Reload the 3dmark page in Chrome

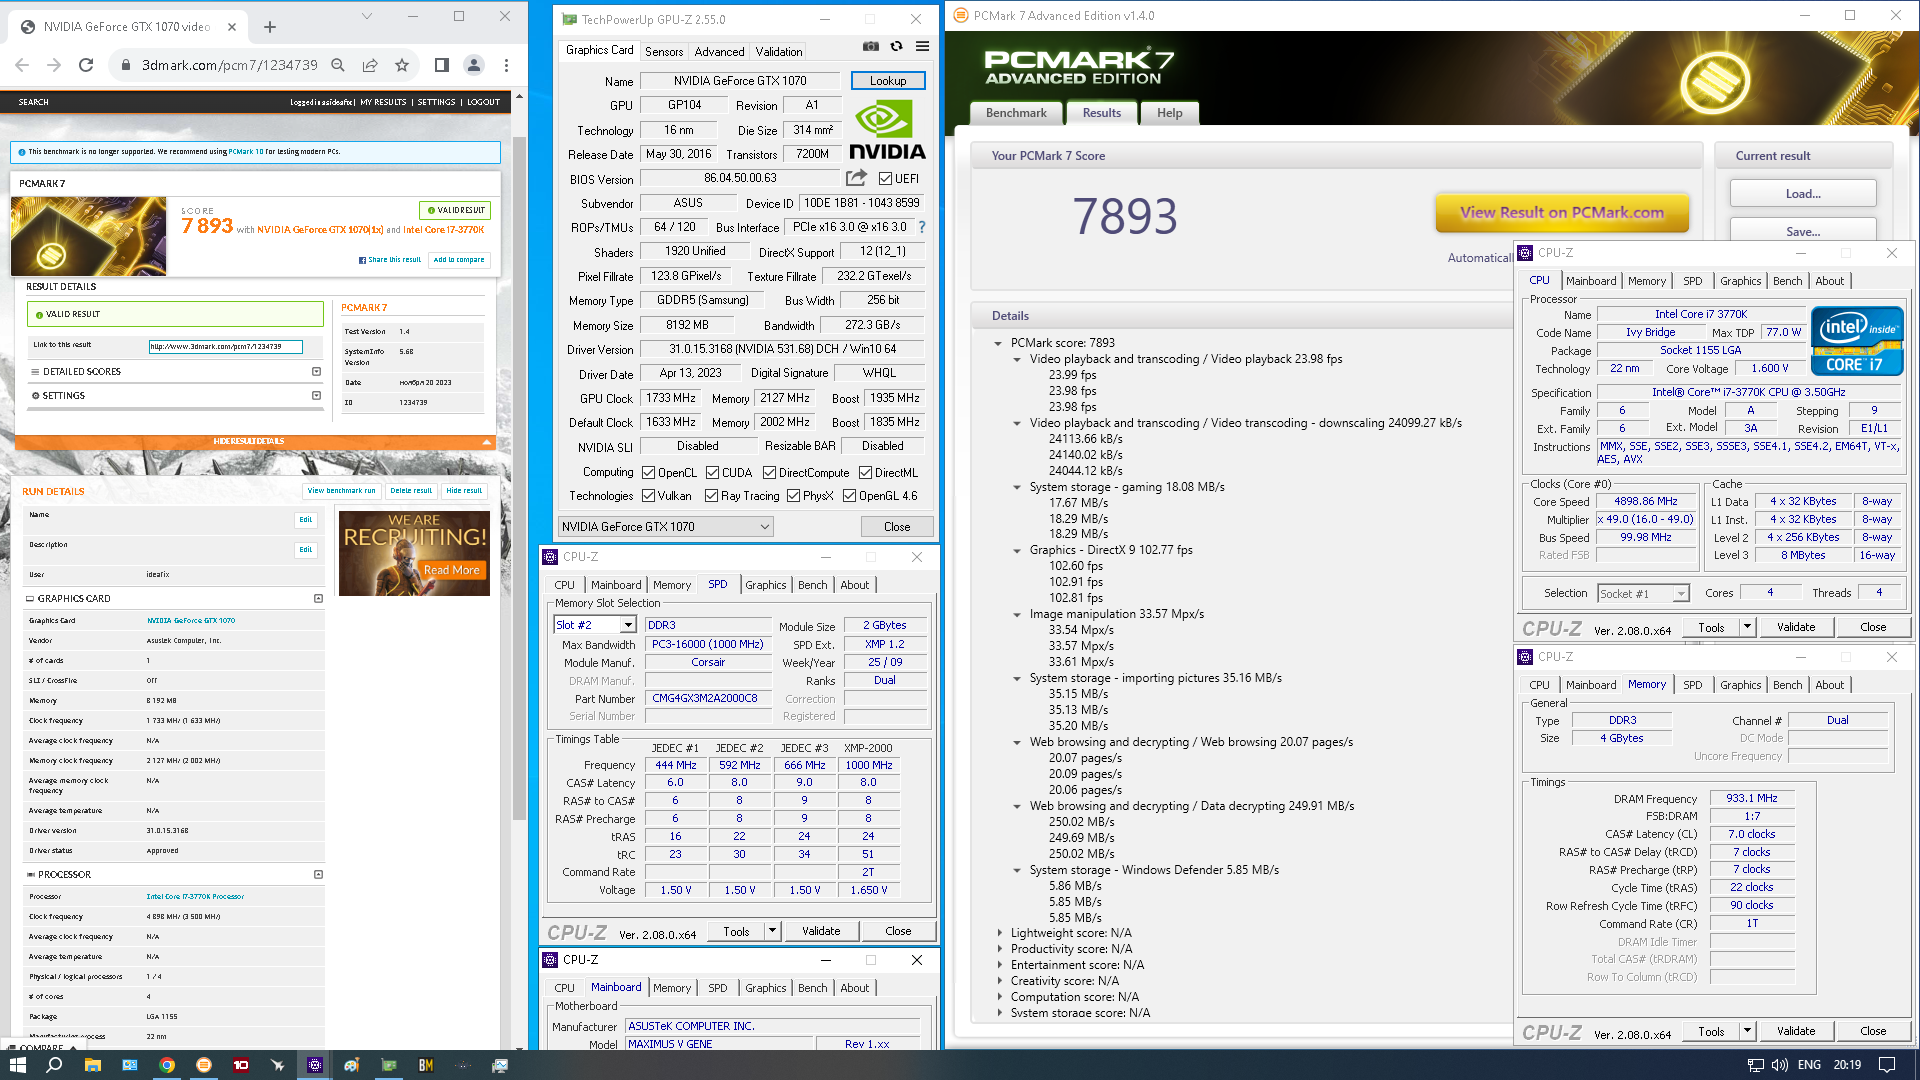click(86, 65)
